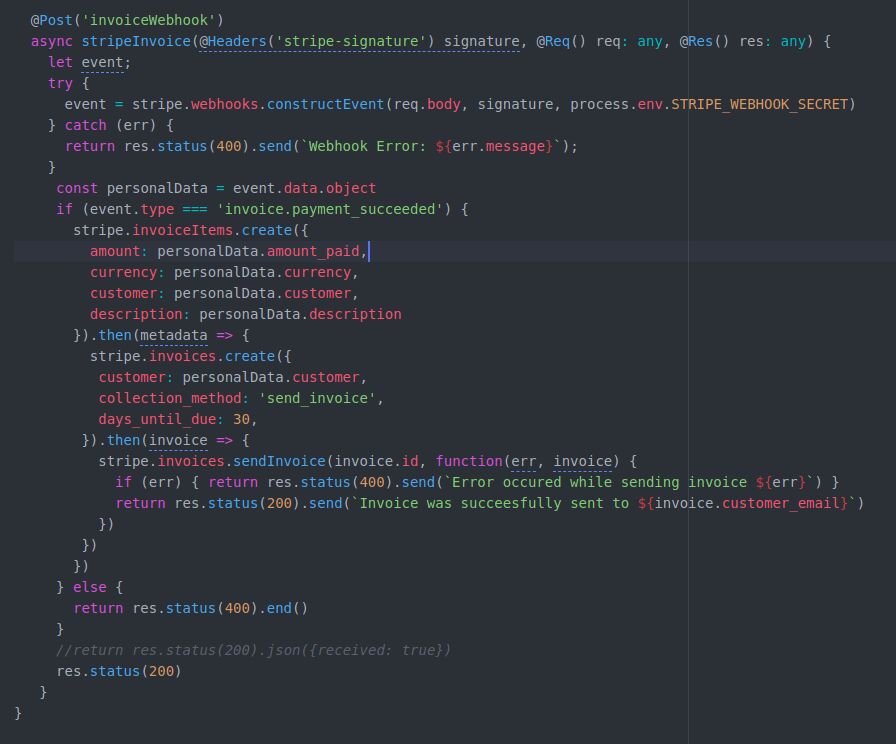Click the value 30
The width and height of the screenshot is (896, 744).
coord(241,419)
